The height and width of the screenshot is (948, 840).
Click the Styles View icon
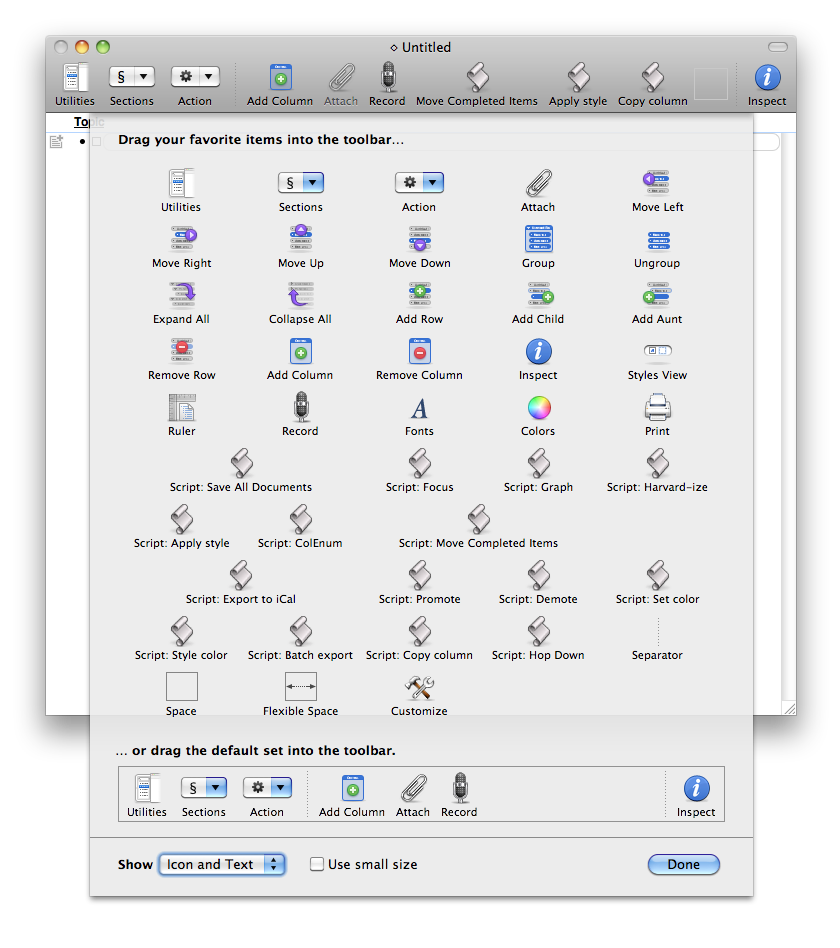click(657, 351)
